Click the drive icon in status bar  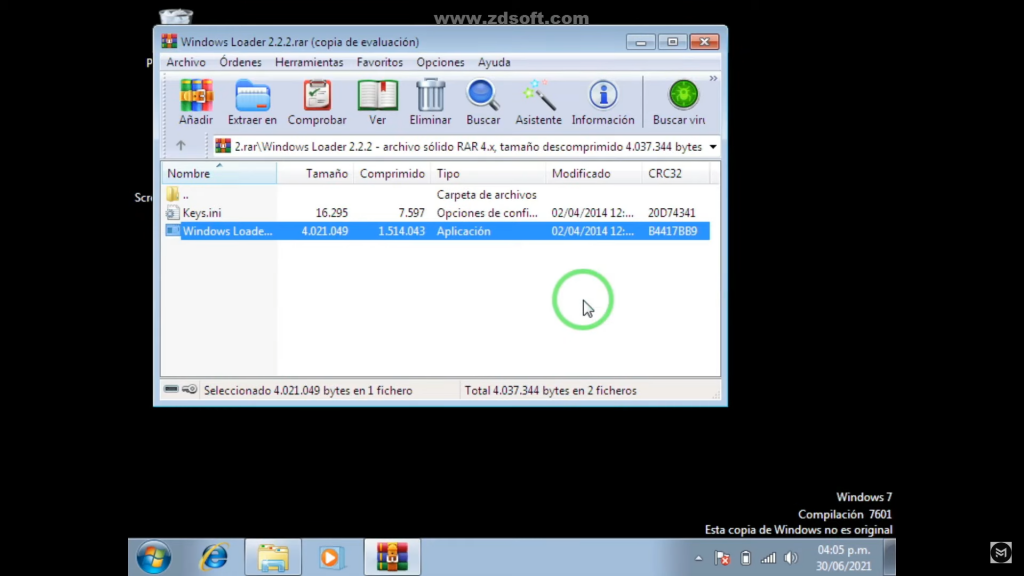point(171,389)
